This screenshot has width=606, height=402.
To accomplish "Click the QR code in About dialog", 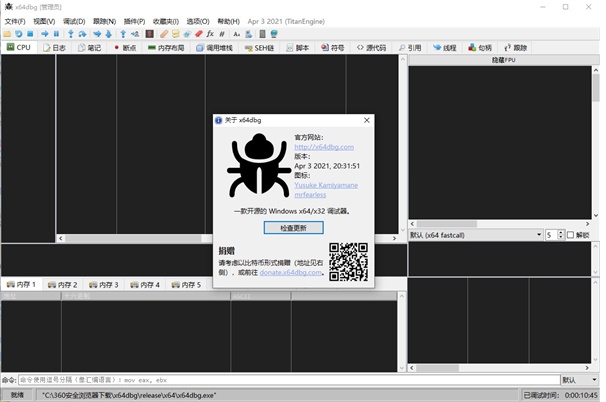I will click(348, 262).
